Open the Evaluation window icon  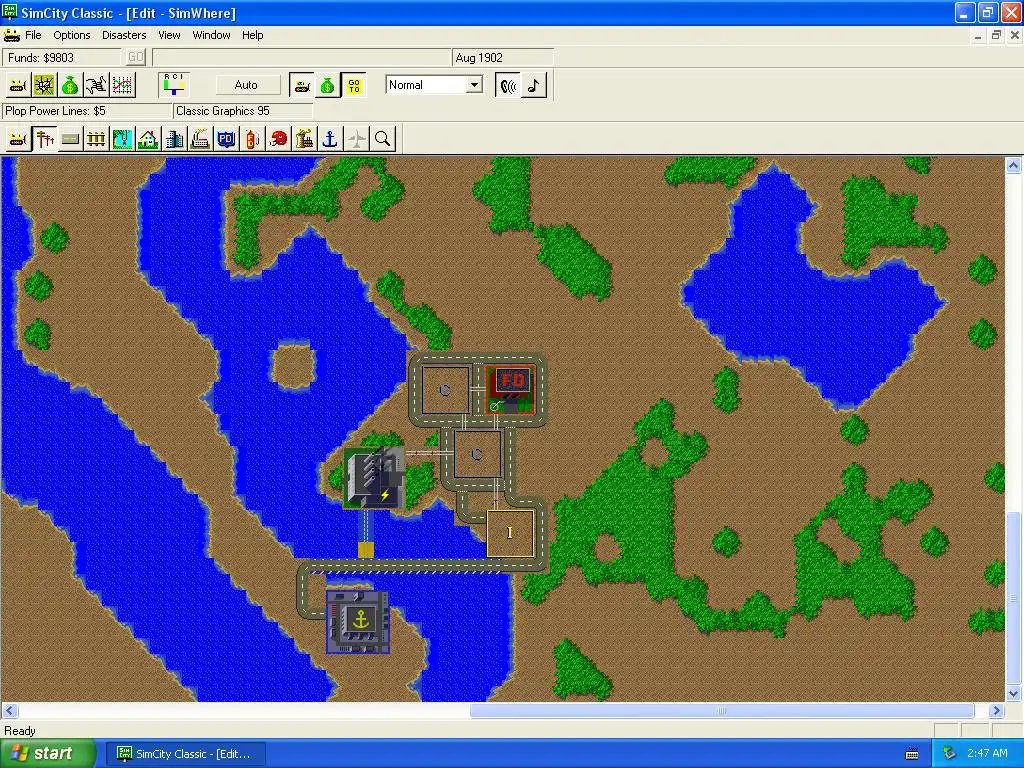coord(96,86)
